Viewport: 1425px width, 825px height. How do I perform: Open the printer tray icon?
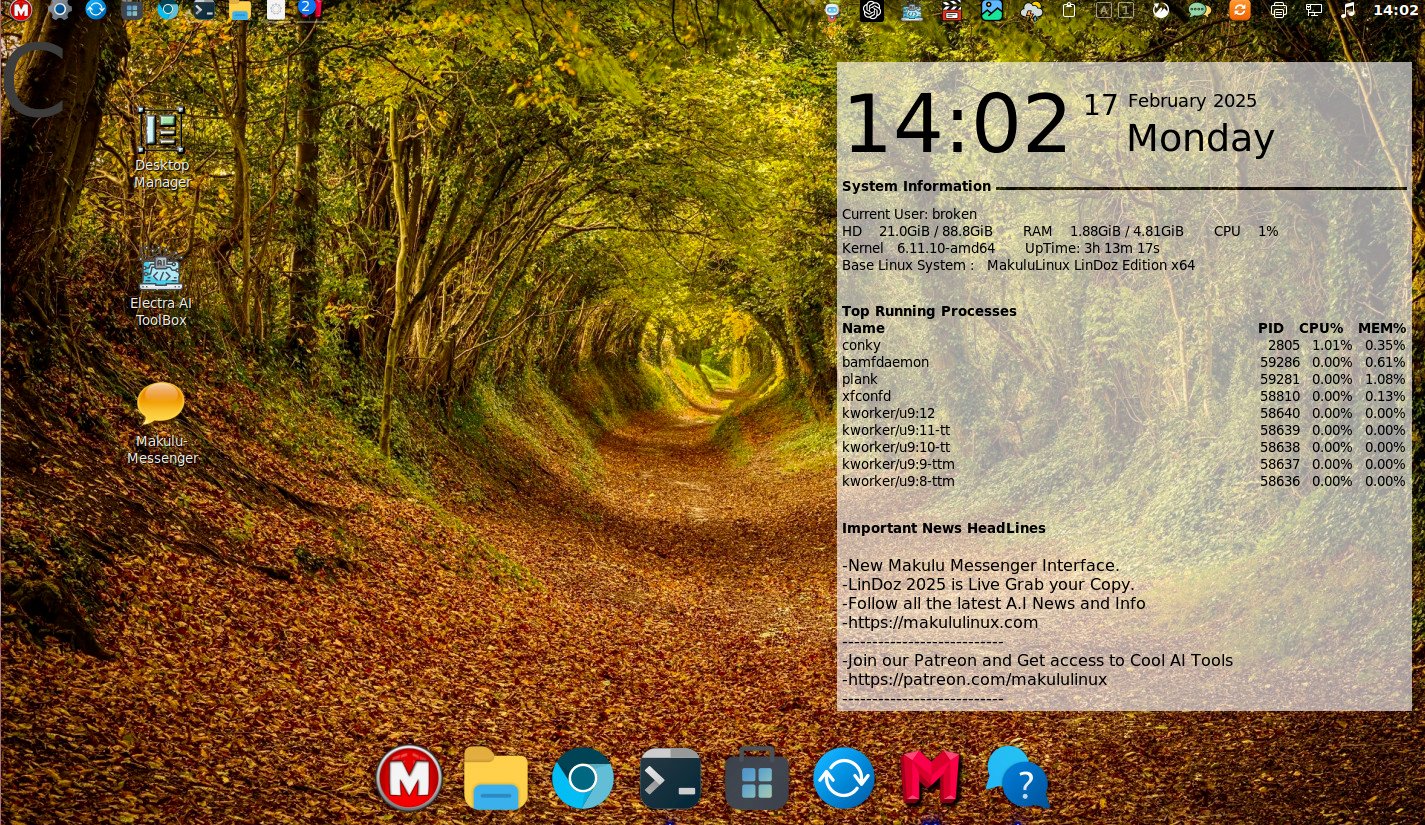tap(1278, 11)
